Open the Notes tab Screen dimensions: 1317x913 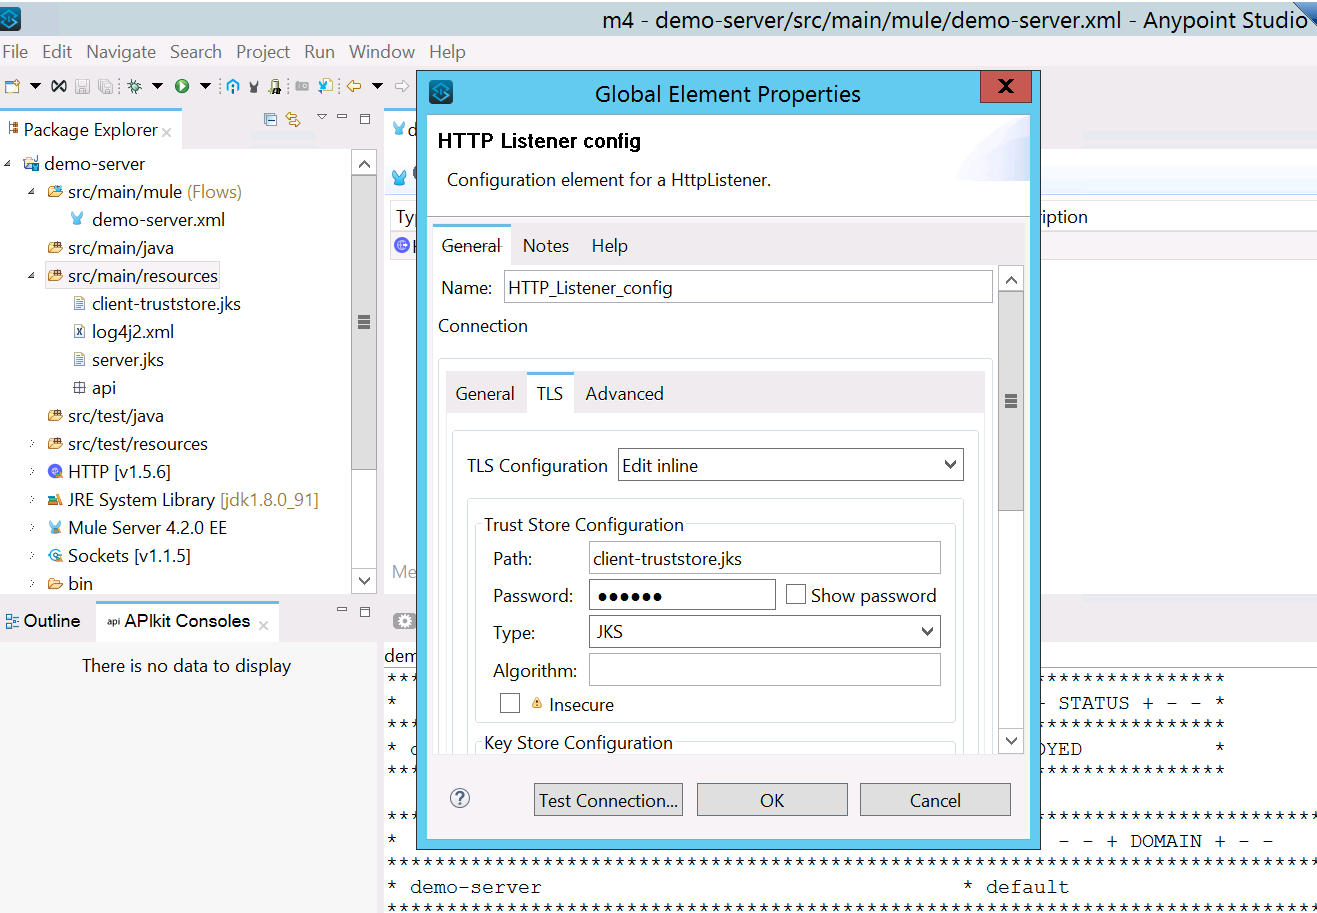coord(545,246)
